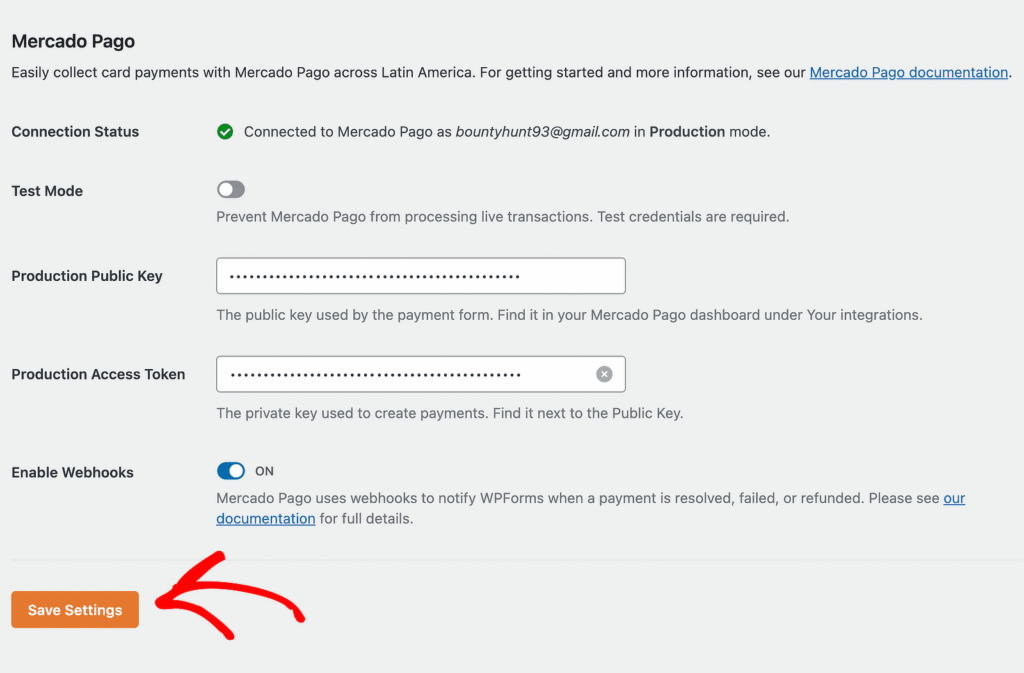Turn off the Enable Webhooks switch
Screen dimensions: 1024x673
coord(231,471)
